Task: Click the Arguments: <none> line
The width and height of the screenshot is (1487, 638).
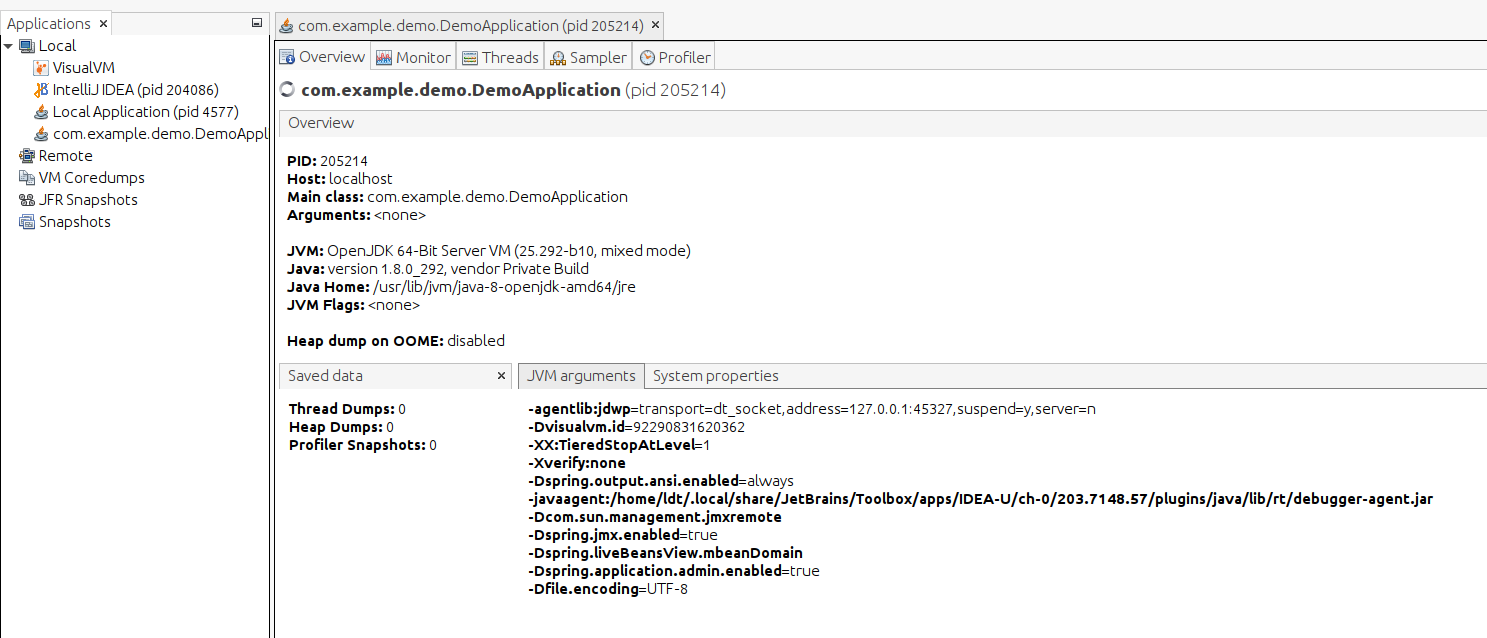Action: (x=357, y=215)
